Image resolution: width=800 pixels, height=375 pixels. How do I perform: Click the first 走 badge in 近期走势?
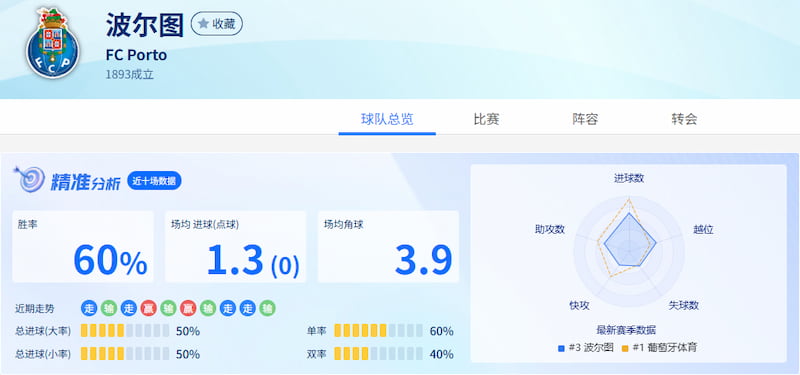point(89,308)
